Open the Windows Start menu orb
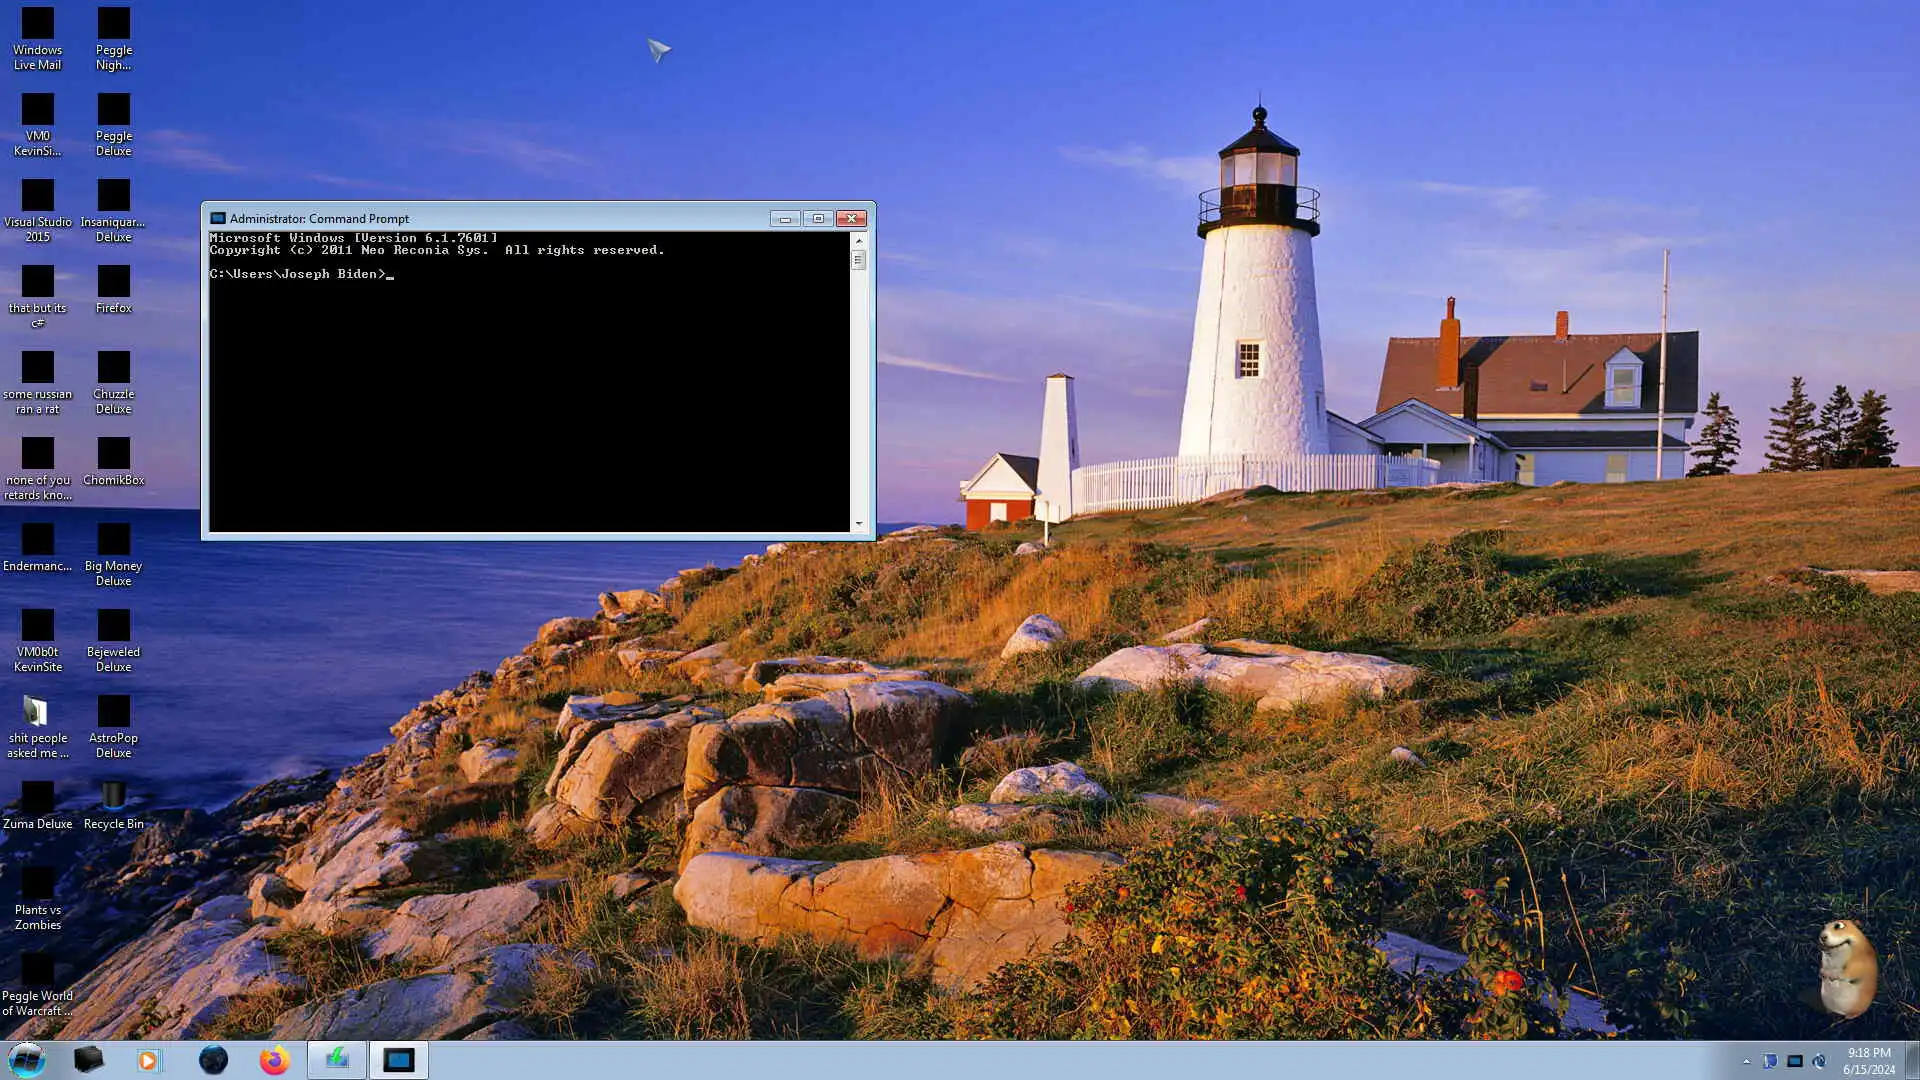Screen dimensions: 1920x1080 (27, 1059)
